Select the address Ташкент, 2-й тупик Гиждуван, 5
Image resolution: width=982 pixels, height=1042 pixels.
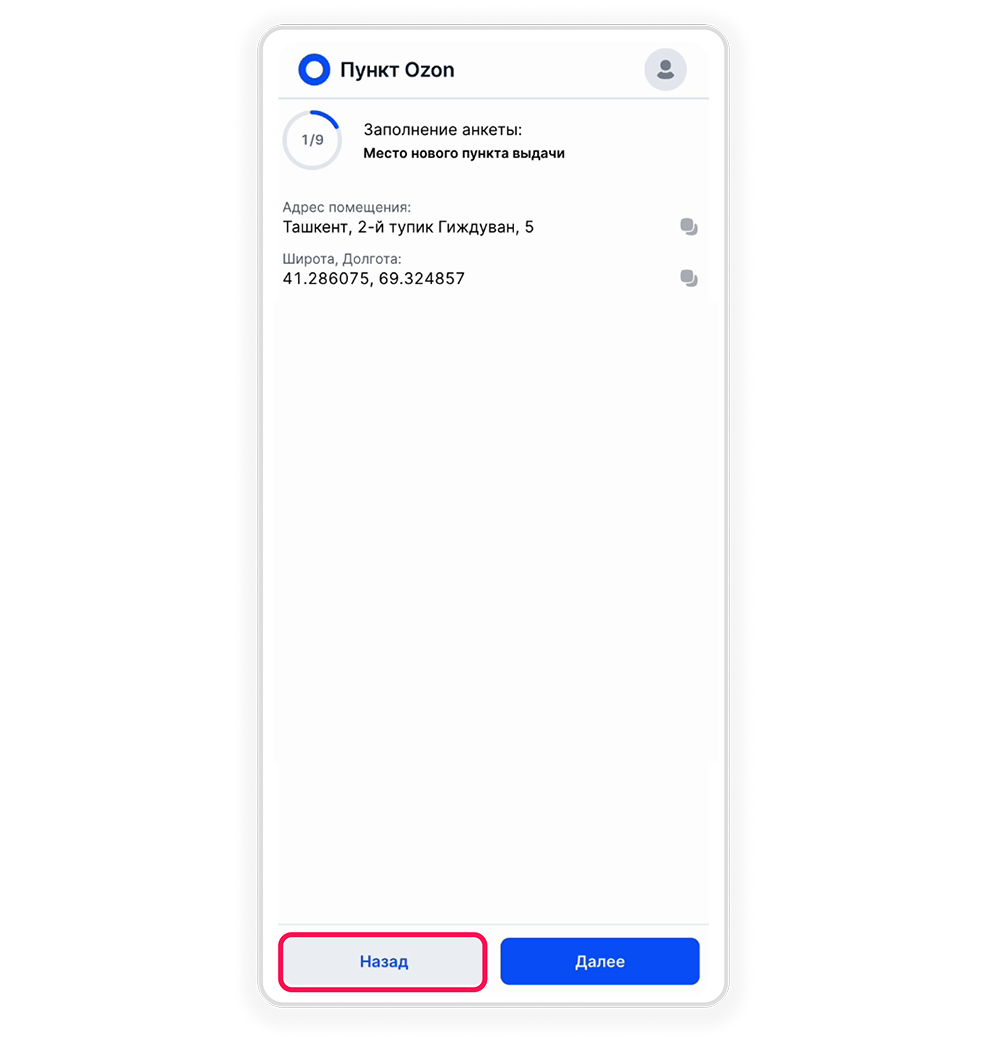(408, 227)
